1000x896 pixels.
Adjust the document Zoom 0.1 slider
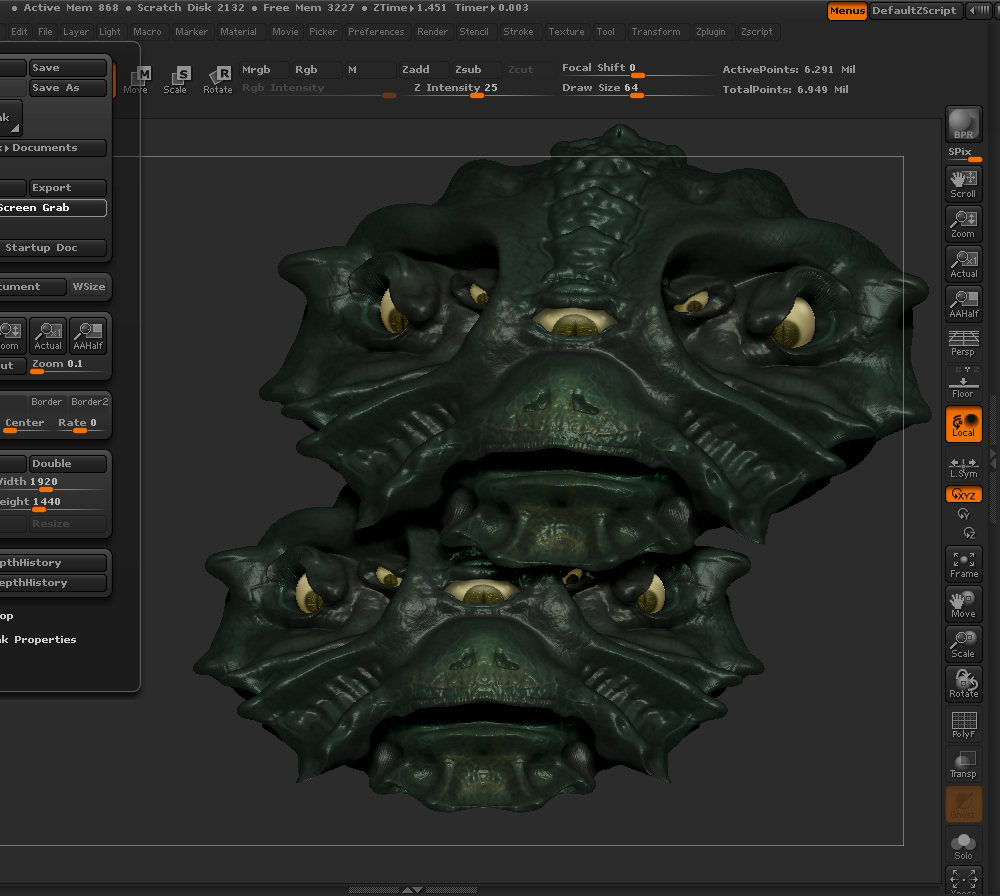coord(68,365)
